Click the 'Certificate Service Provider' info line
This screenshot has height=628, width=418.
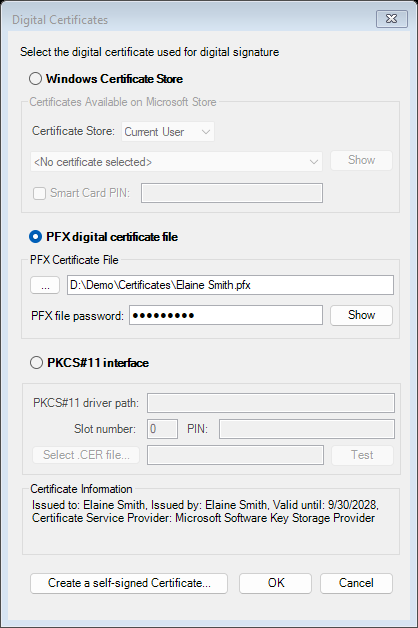(203, 518)
